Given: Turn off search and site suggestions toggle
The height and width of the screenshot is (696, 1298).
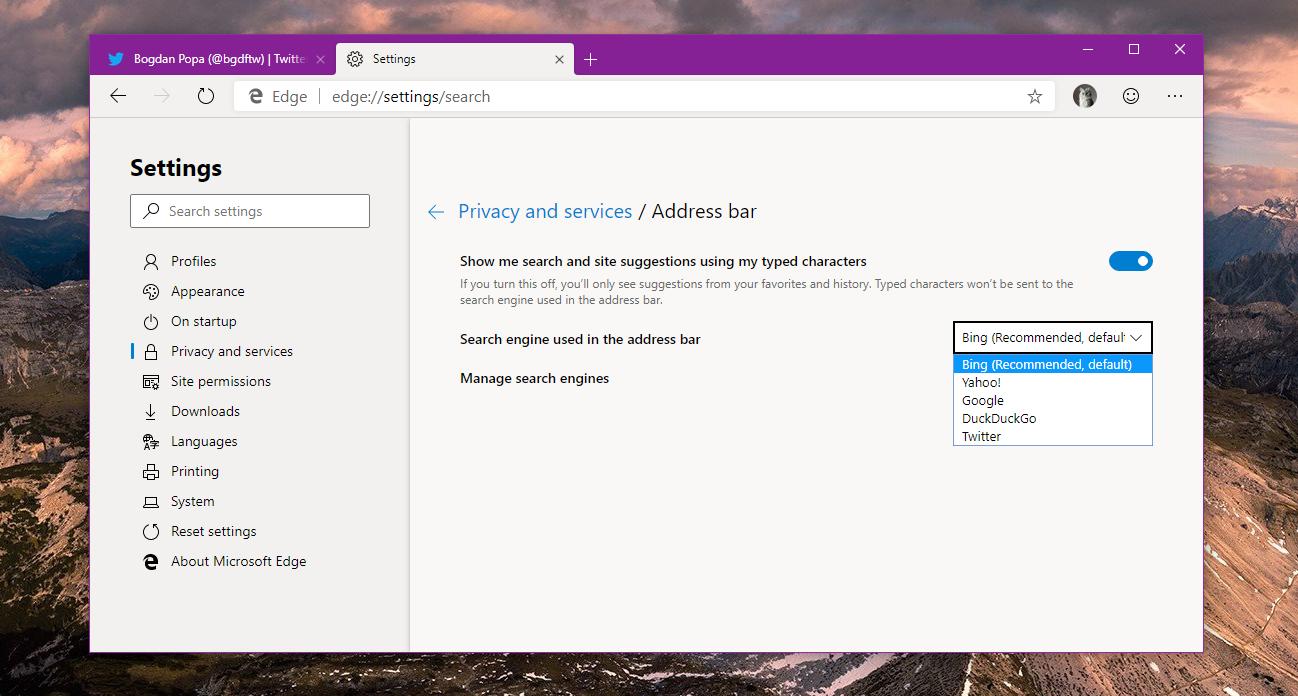Looking at the screenshot, I should coord(1131,261).
